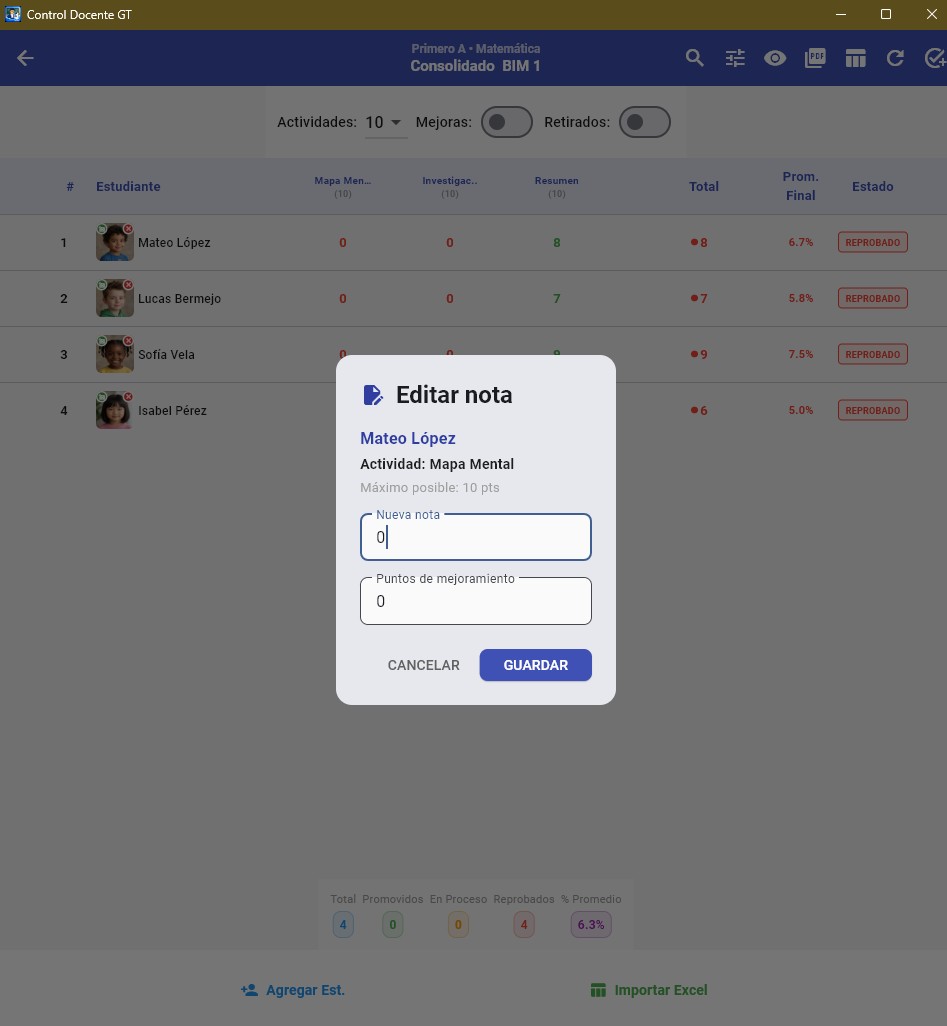Import students with Importar Excel

click(649, 990)
